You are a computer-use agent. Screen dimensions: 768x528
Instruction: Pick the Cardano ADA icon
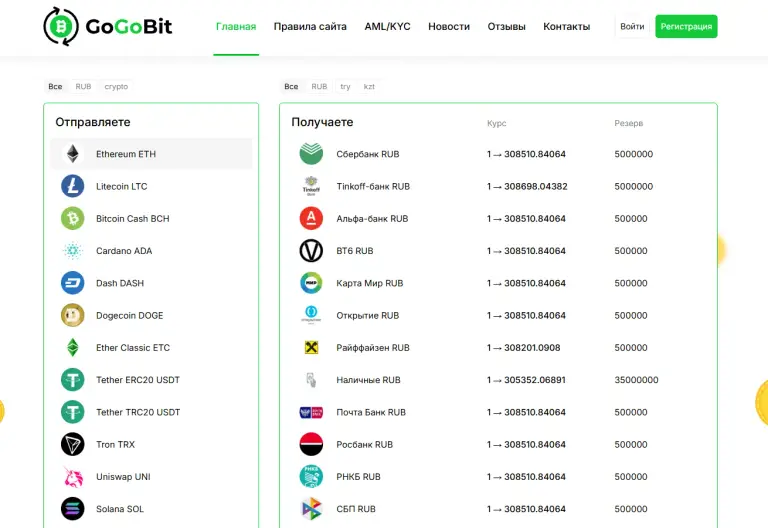point(72,251)
